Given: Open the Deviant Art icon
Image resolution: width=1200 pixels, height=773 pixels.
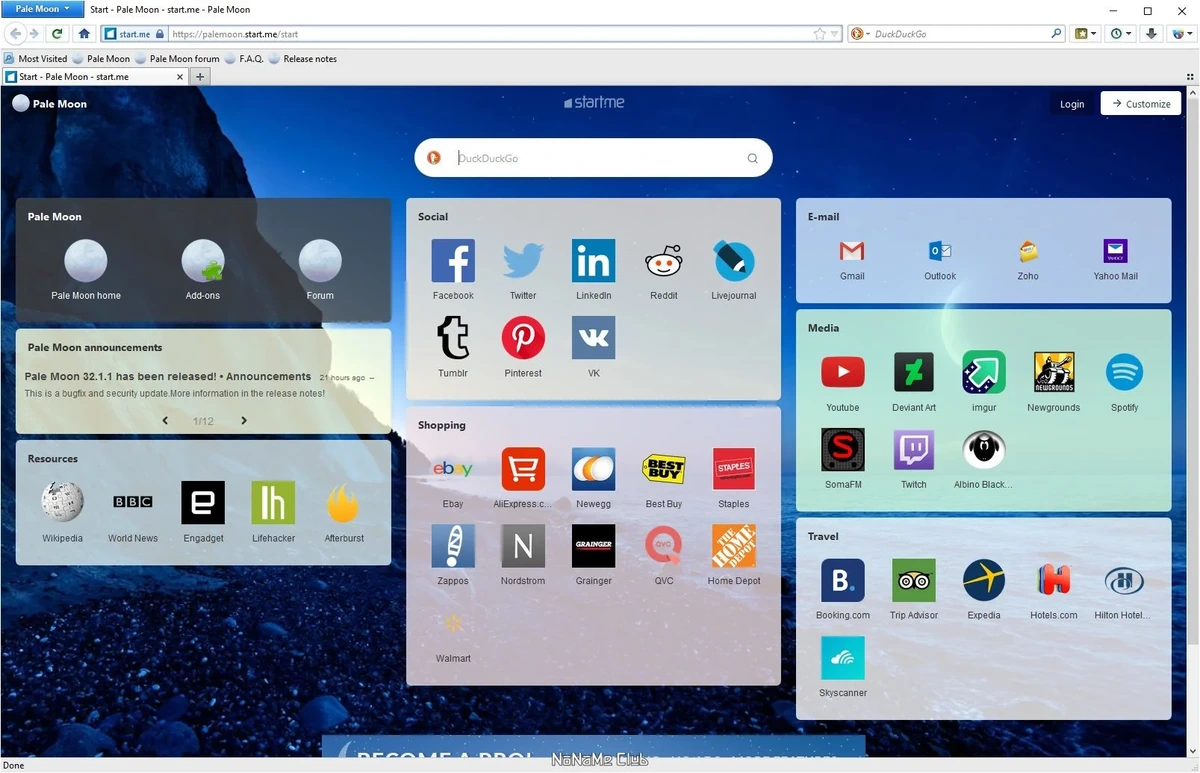Looking at the screenshot, I should 914,372.
